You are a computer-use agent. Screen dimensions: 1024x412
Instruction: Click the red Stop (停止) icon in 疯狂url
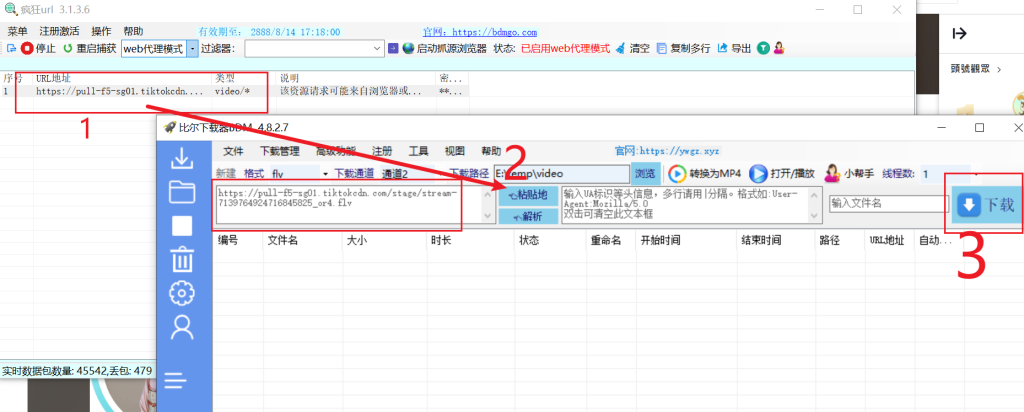[x=27, y=48]
